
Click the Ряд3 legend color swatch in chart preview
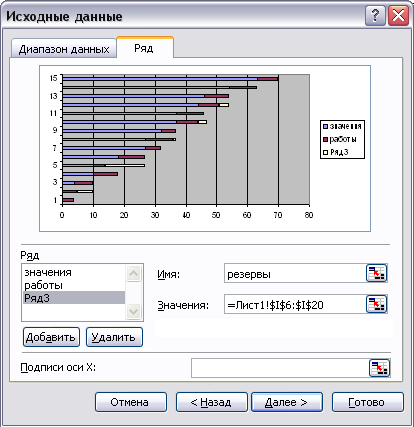coord(326,153)
